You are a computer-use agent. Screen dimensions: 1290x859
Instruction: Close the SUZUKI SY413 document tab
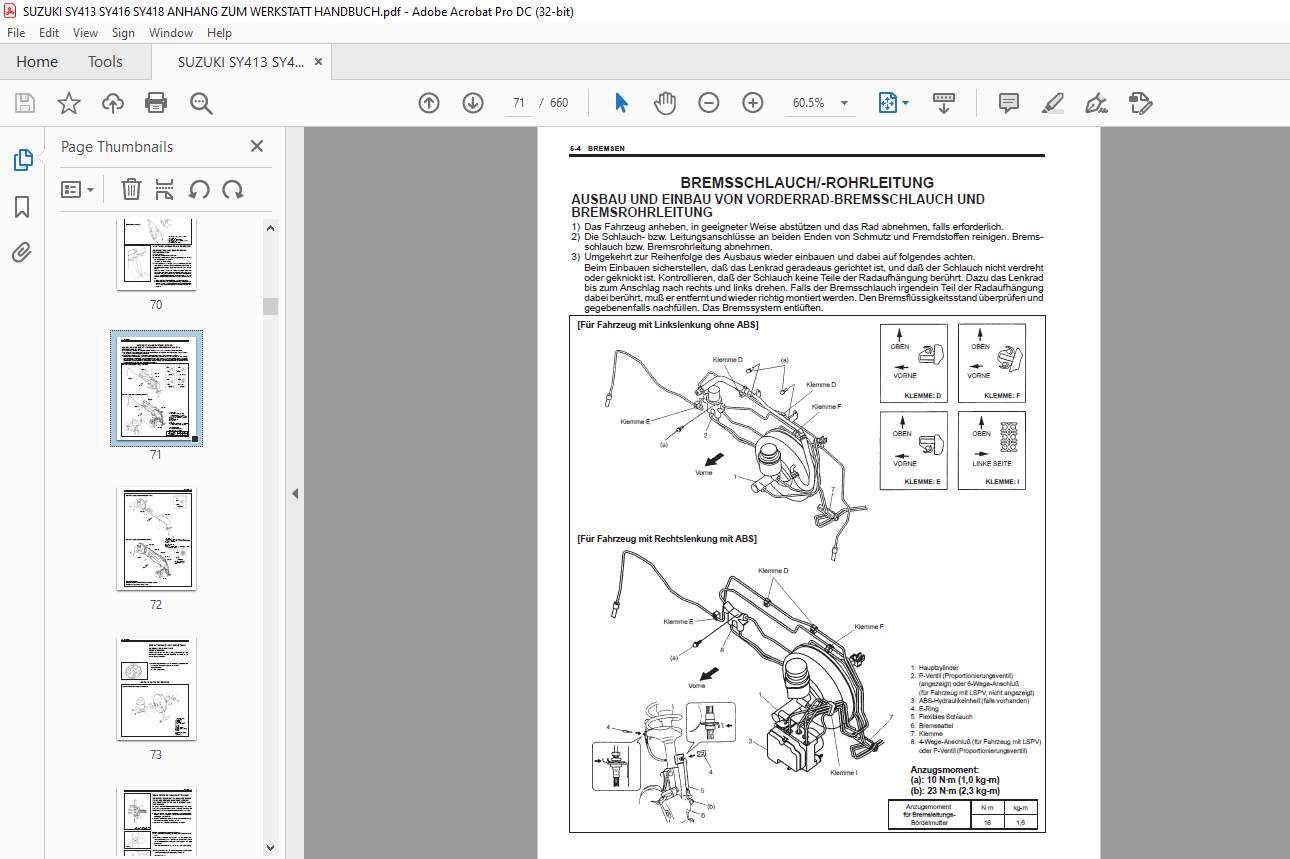[318, 62]
